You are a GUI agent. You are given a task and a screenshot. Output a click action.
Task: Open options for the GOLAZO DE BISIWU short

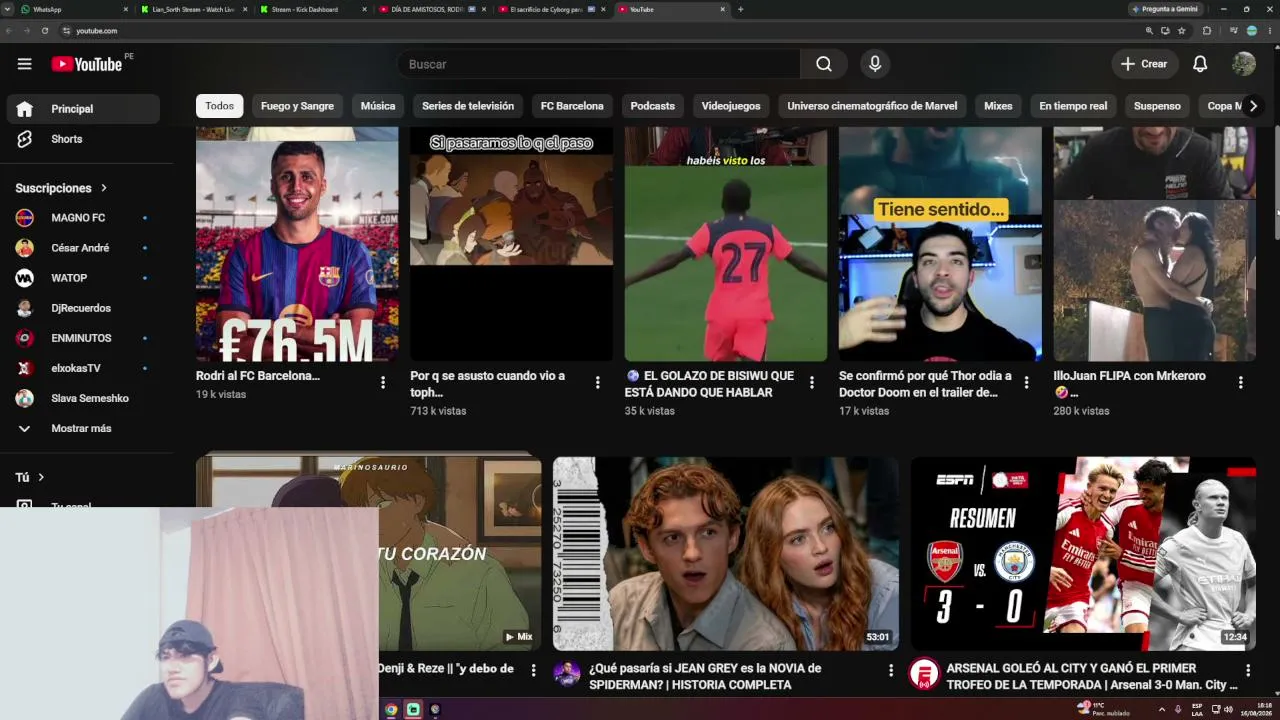[x=811, y=382]
